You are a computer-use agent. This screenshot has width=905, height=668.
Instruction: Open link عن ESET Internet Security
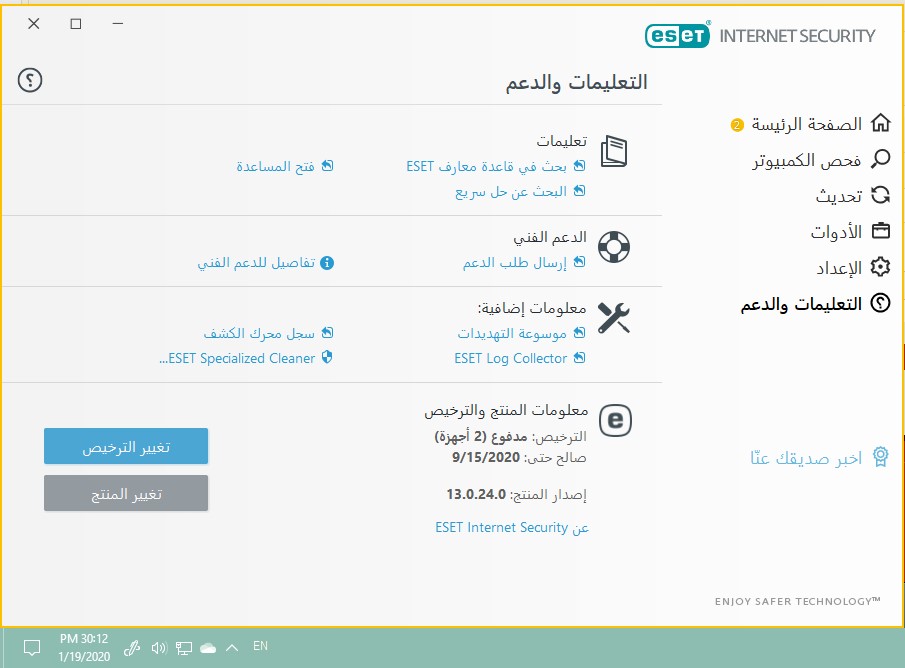(512, 527)
